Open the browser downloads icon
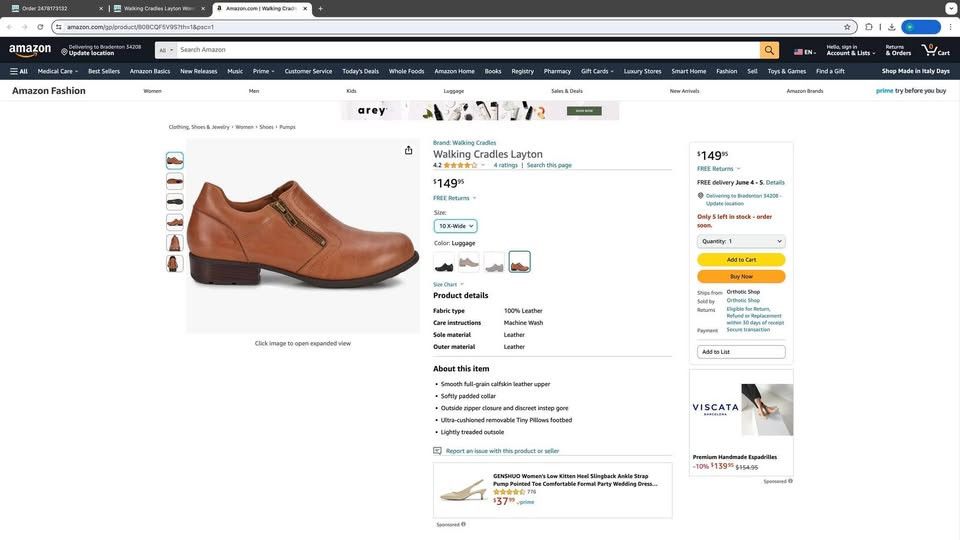 [x=891, y=27]
